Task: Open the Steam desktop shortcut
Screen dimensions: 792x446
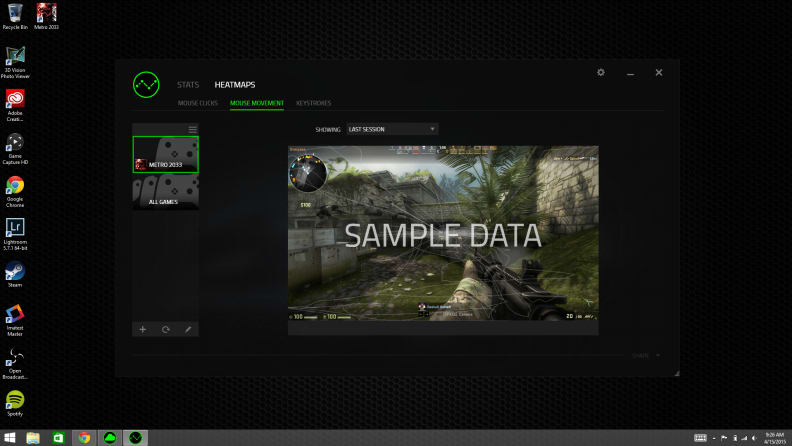Action: pos(15,274)
